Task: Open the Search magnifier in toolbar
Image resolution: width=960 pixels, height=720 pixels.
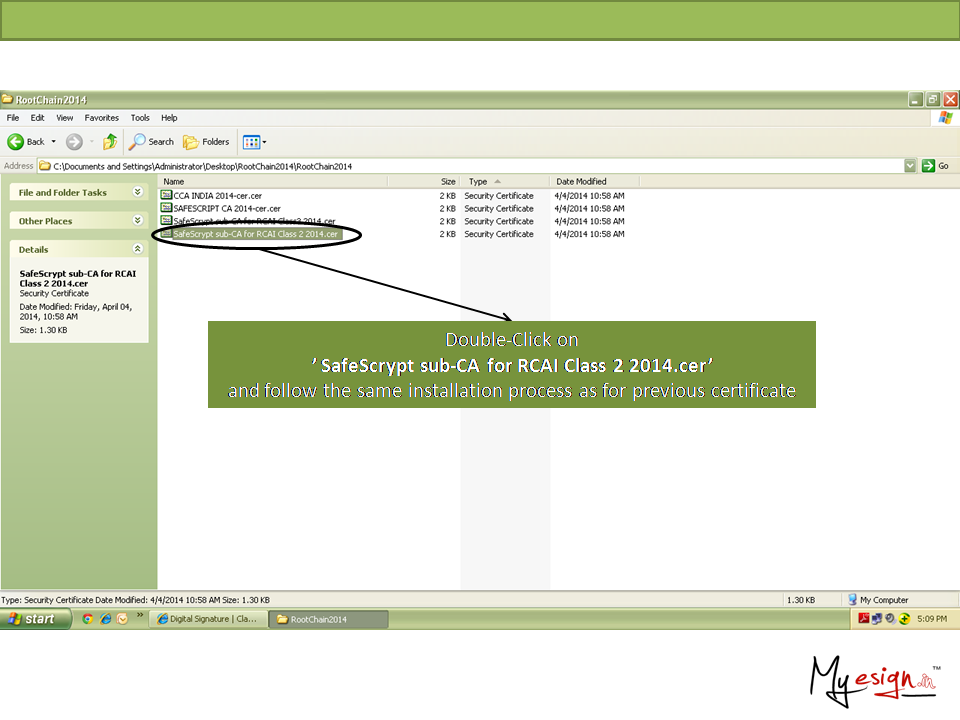Action: tap(139, 142)
